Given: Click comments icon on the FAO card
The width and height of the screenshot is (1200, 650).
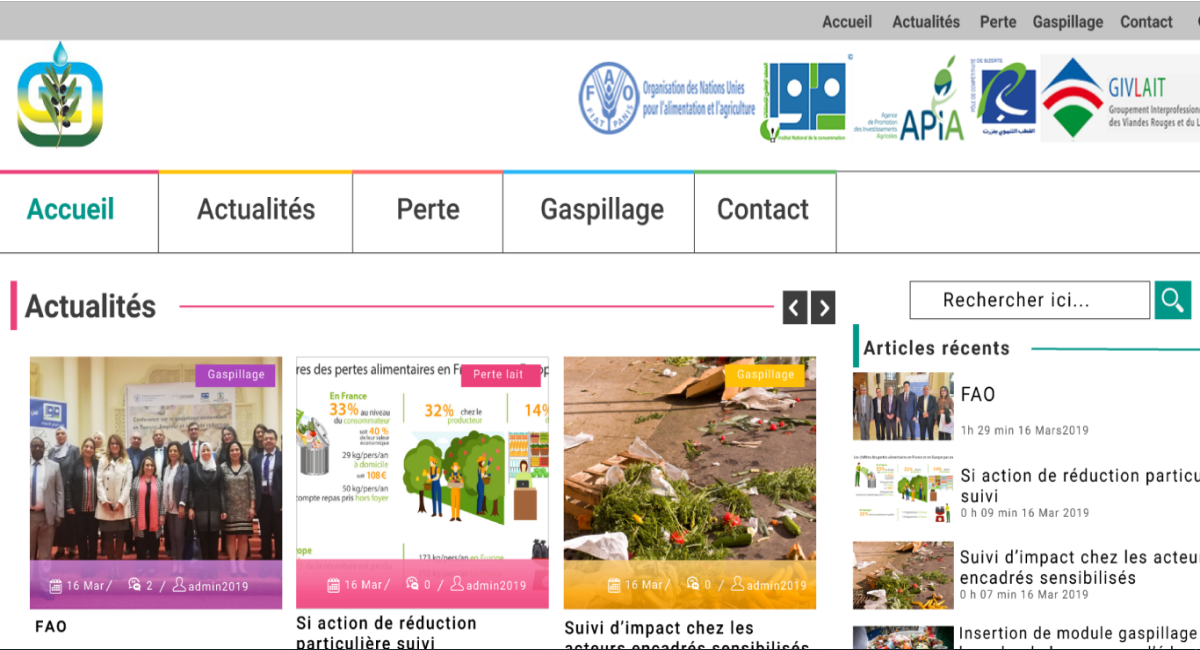Looking at the screenshot, I should [134, 585].
